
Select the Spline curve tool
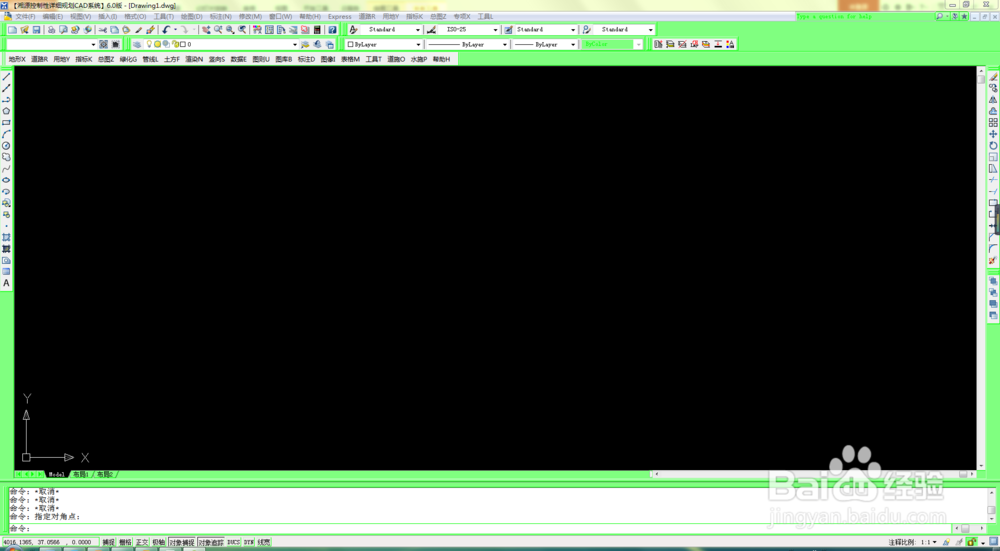[x=6, y=168]
